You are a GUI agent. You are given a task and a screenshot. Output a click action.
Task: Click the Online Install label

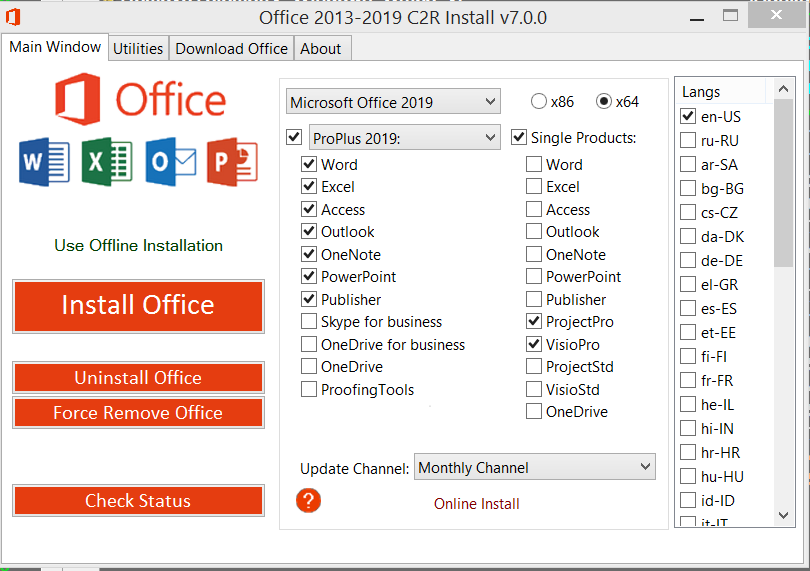click(x=476, y=504)
